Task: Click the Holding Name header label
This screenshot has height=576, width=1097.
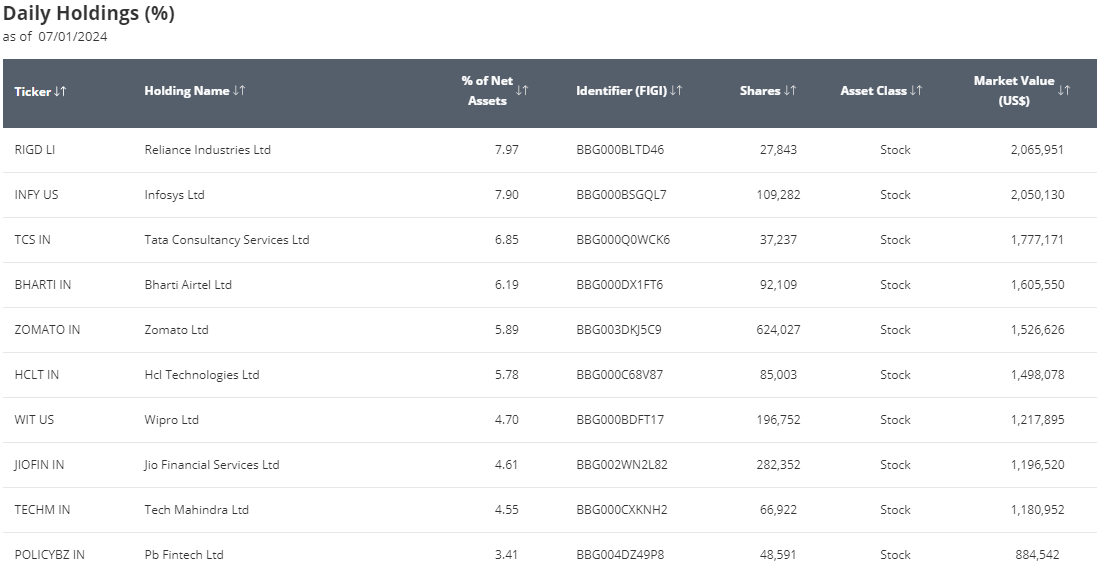Action: pyautogui.click(x=187, y=91)
